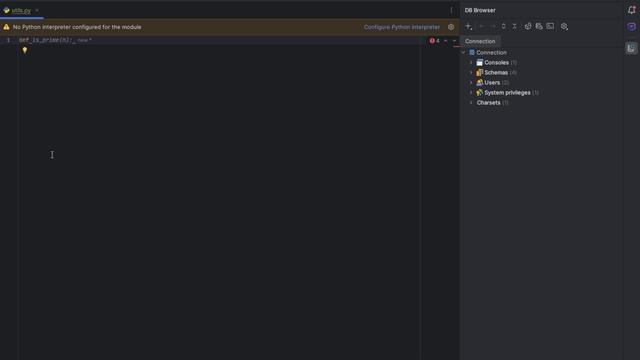Image resolution: width=640 pixels, height=360 pixels.
Task: Open SQL console icon in DB Browser toolbar
Action: click(x=550, y=27)
